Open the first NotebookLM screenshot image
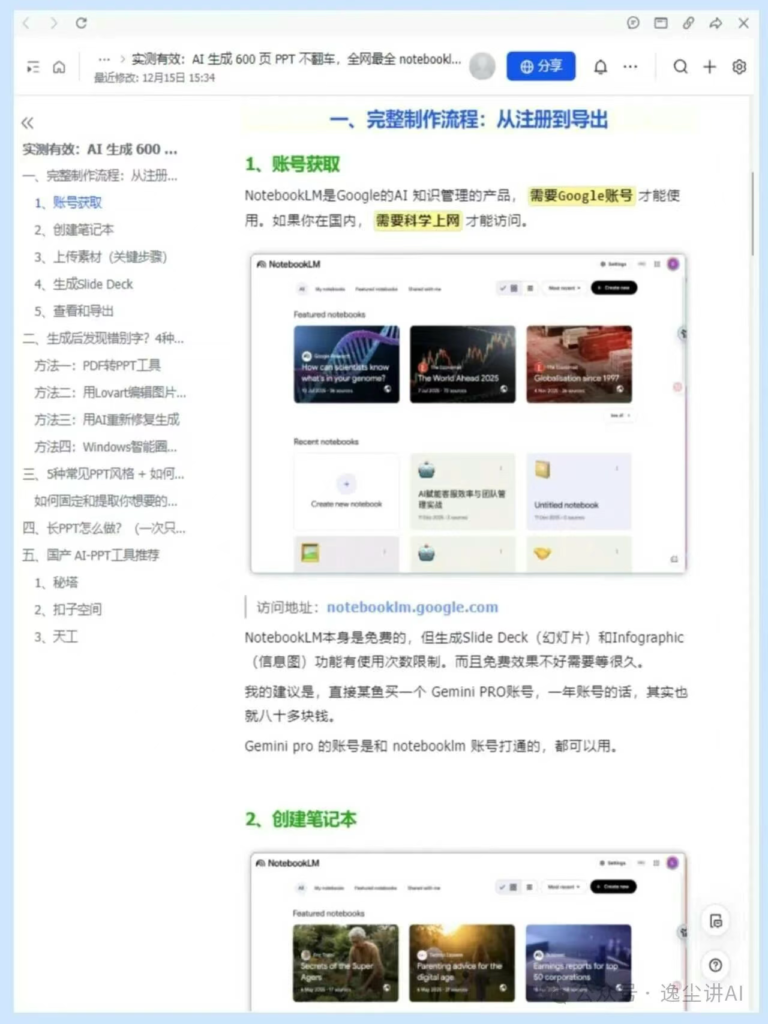Screen dimensions: 768x1024 click(468, 413)
